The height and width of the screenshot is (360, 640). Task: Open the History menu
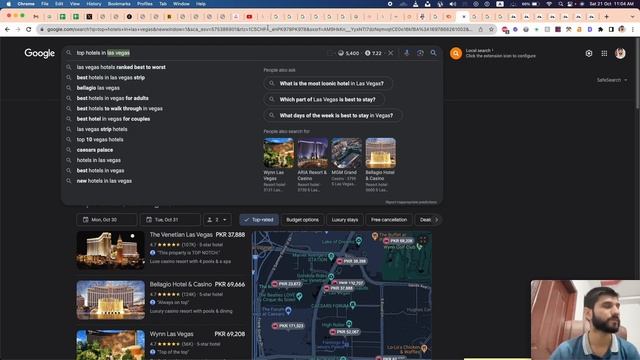93,4
